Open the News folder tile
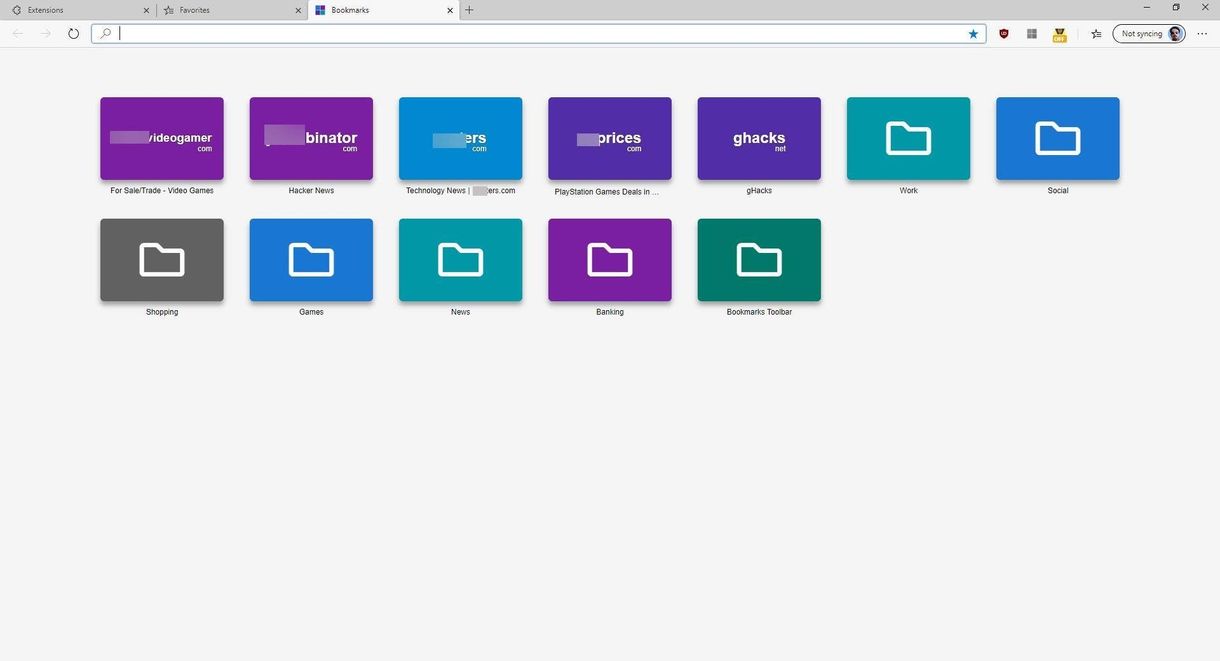Screen dimensions: 1220x661 [x=460, y=260]
